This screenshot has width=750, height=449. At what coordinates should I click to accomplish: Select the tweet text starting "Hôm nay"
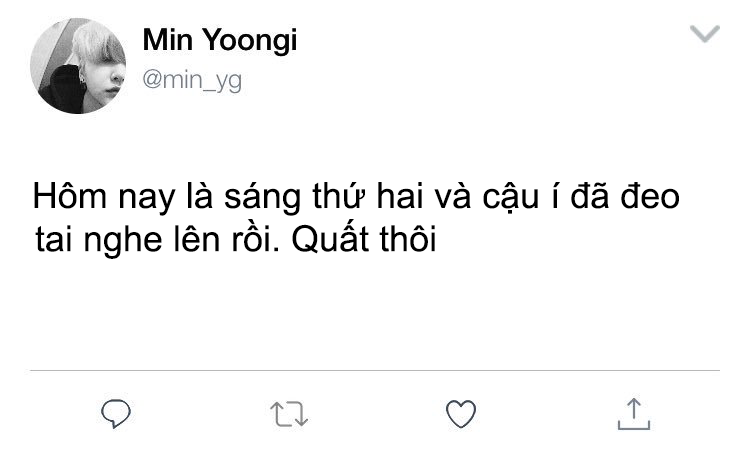click(356, 218)
